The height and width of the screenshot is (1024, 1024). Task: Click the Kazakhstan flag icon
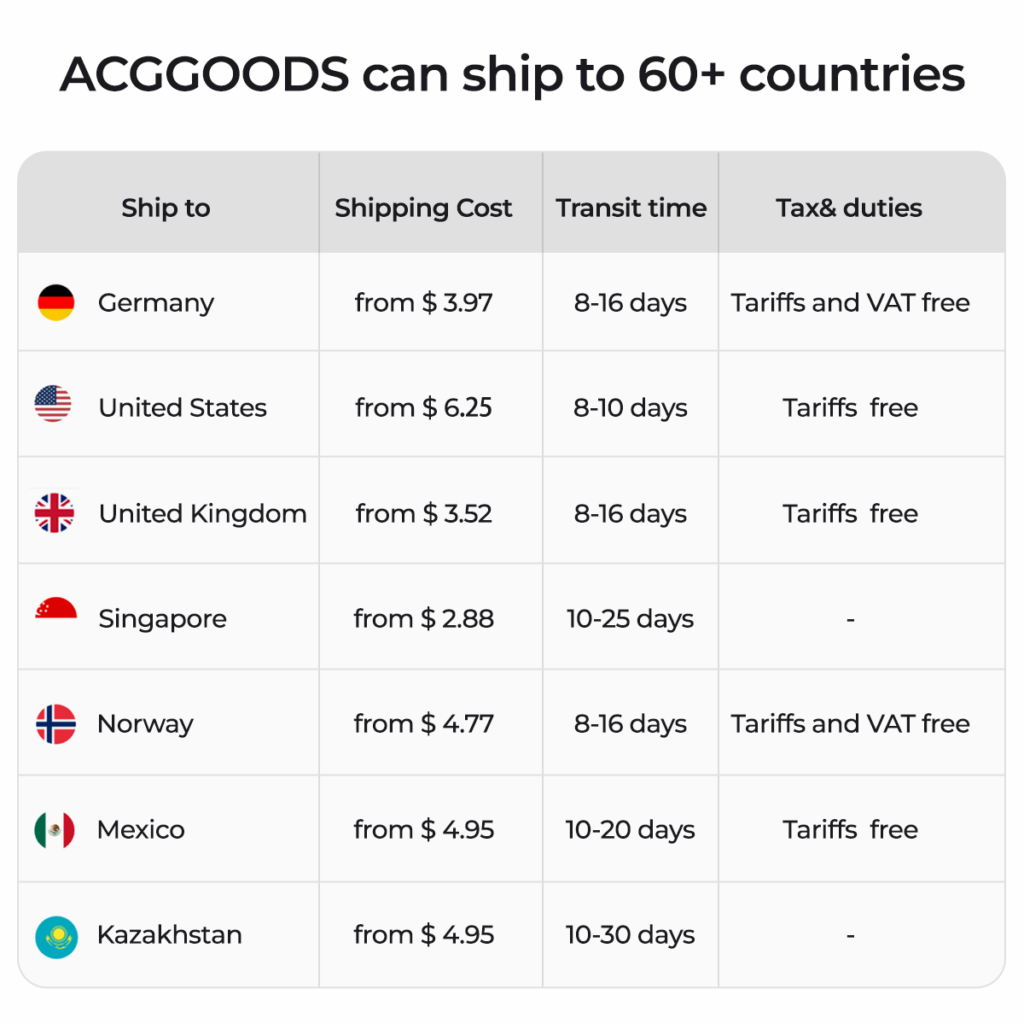click(x=55, y=936)
